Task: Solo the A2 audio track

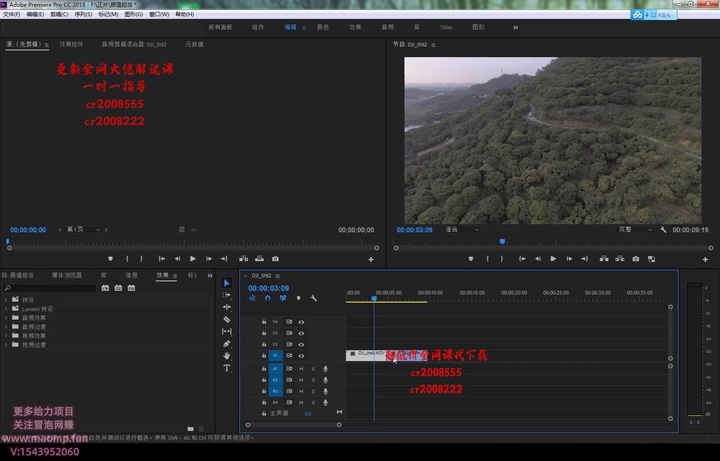Action: pos(313,380)
